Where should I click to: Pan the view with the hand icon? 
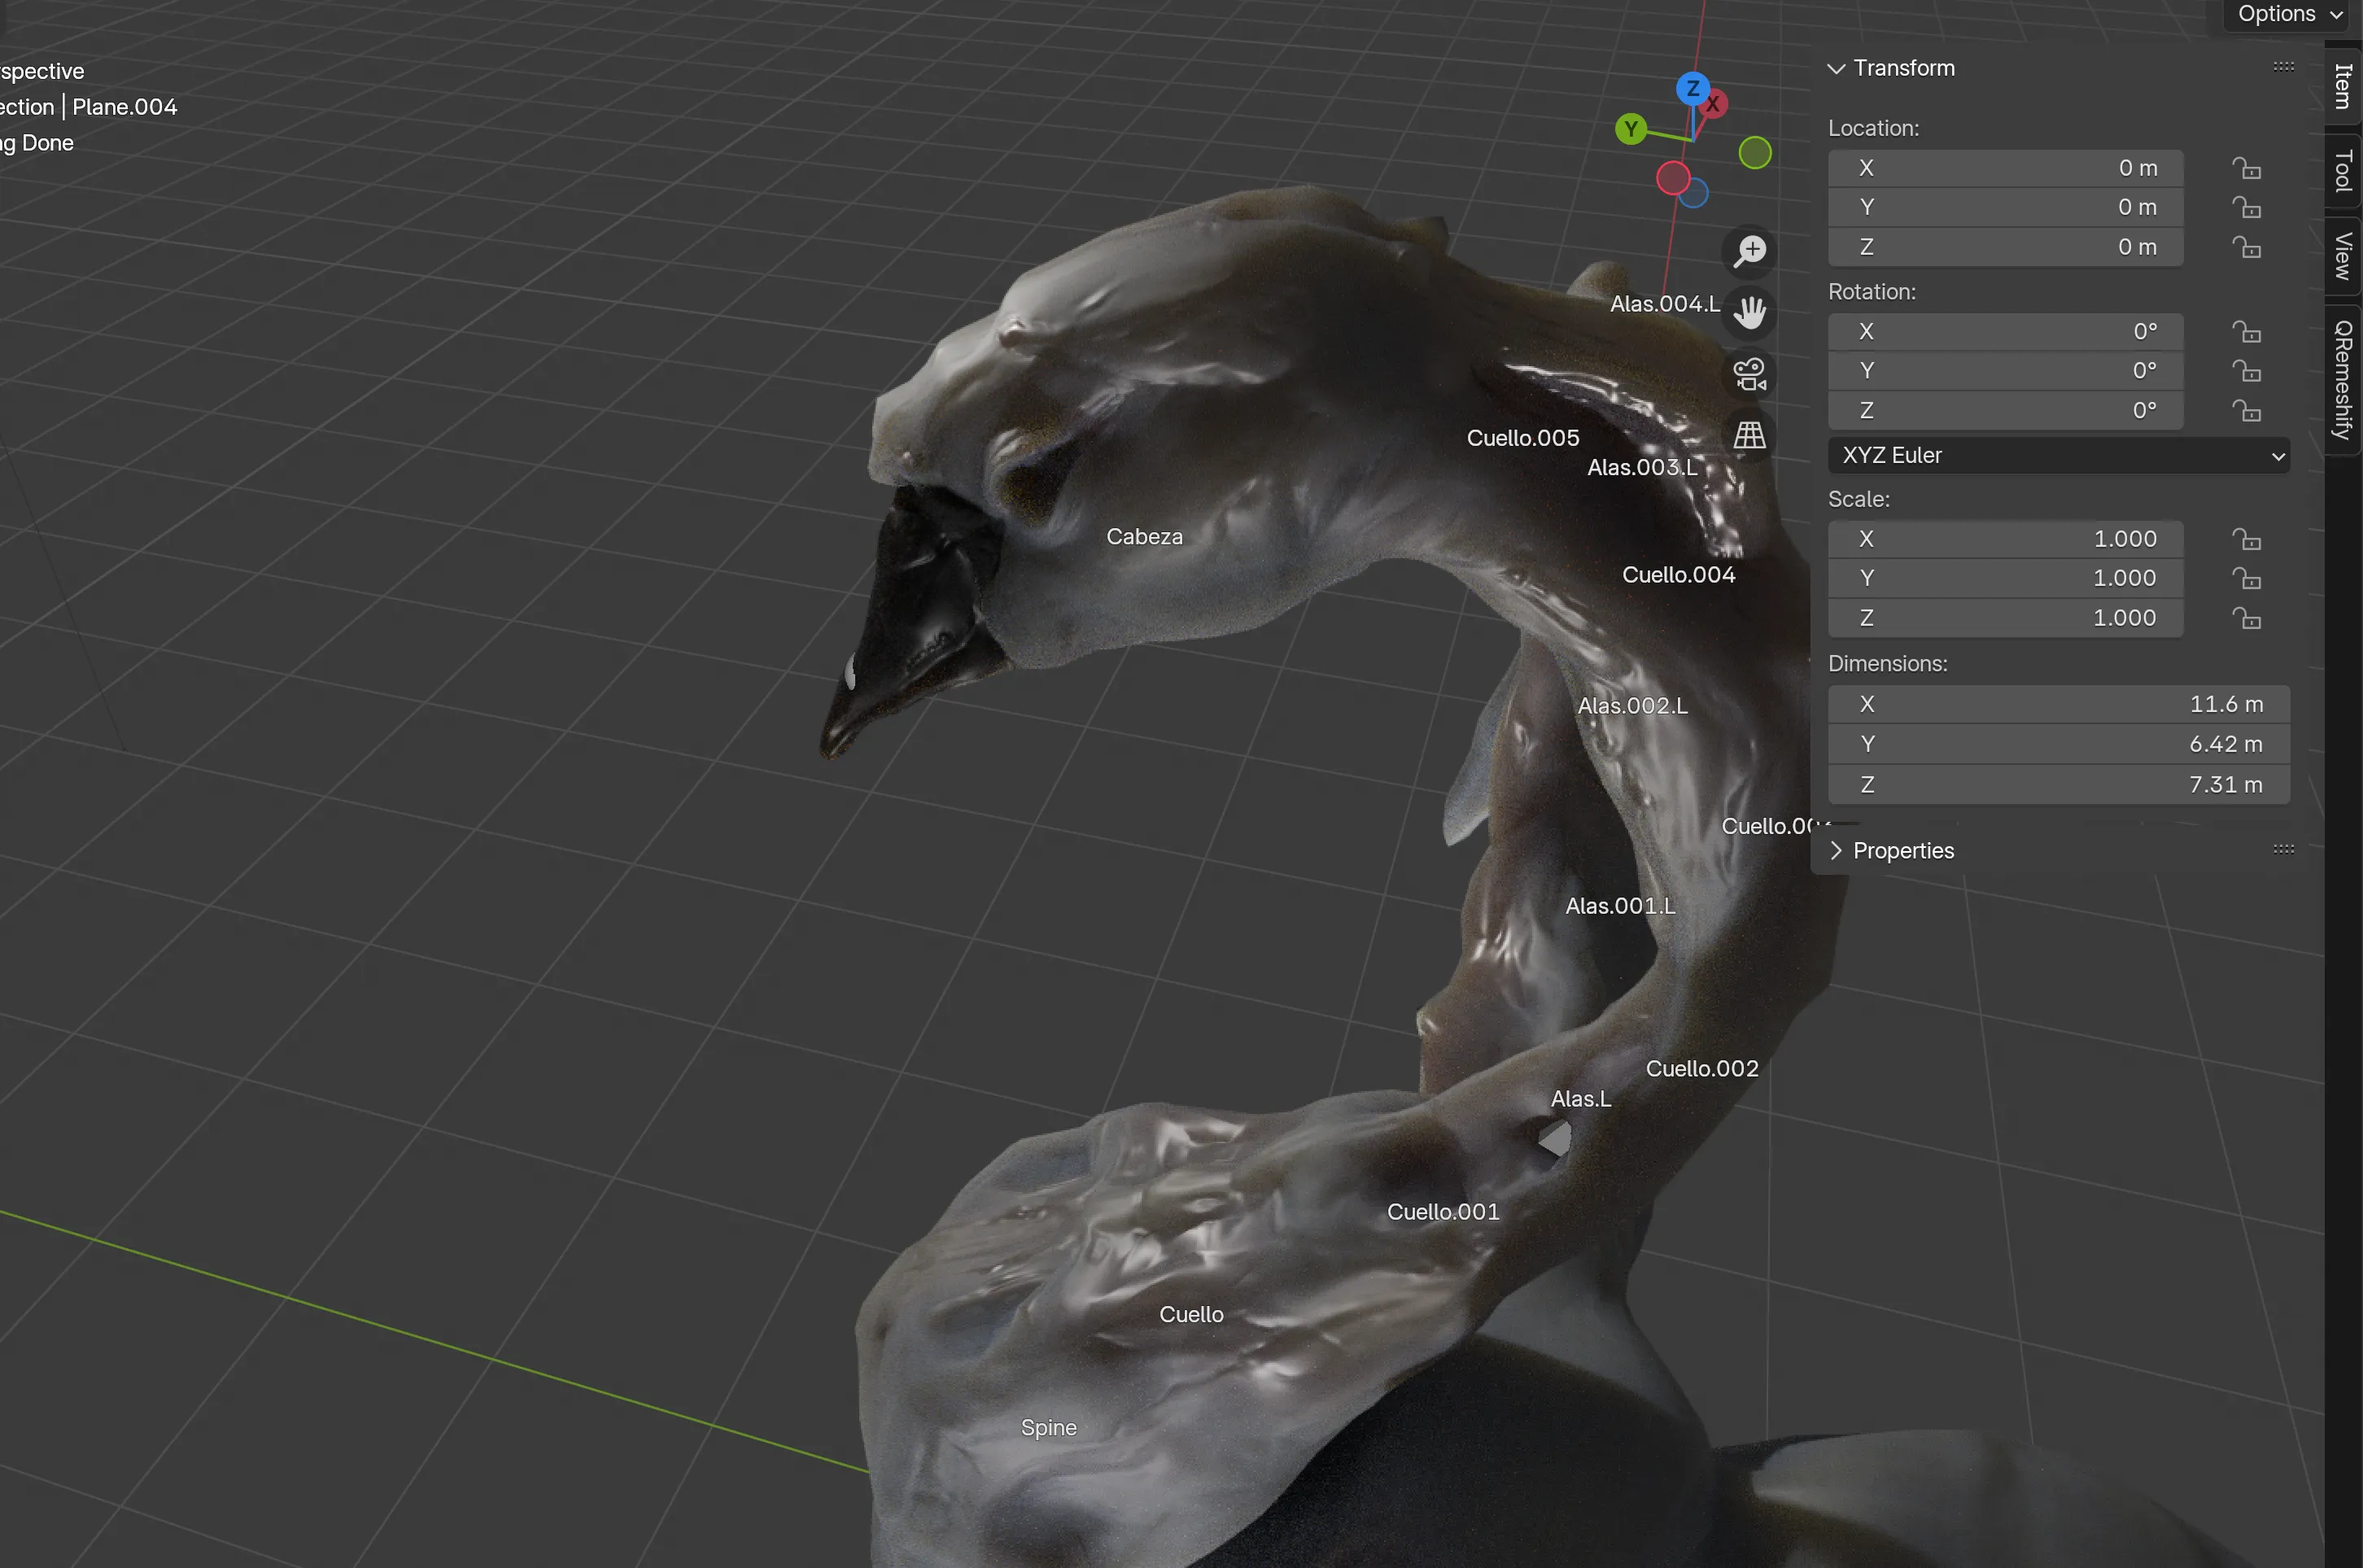(x=1750, y=313)
